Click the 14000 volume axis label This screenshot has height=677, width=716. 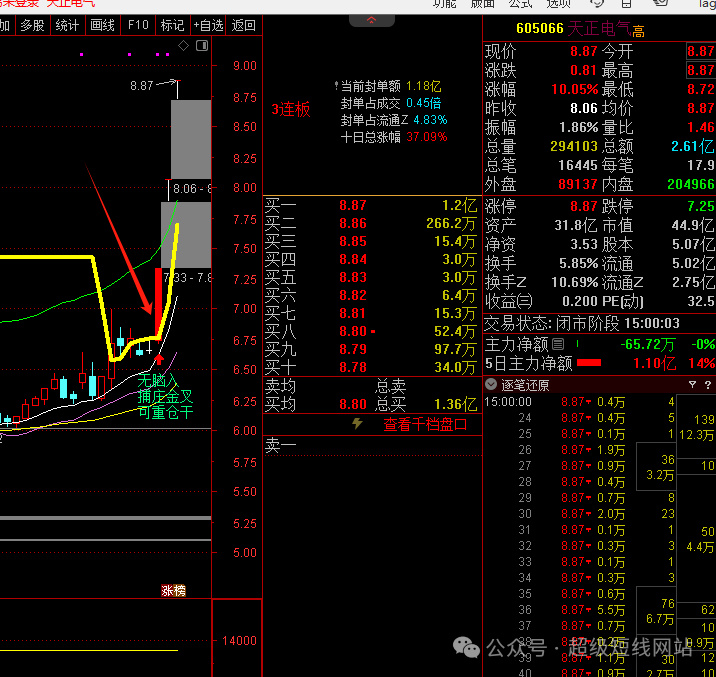239,640
